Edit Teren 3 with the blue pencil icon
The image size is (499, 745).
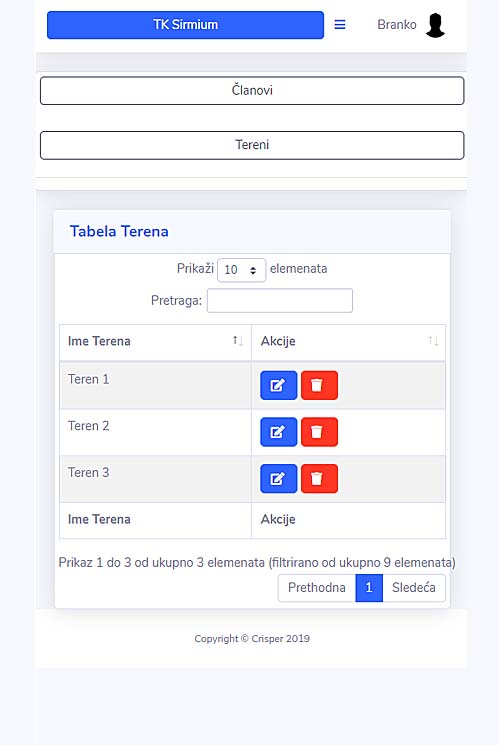click(278, 478)
